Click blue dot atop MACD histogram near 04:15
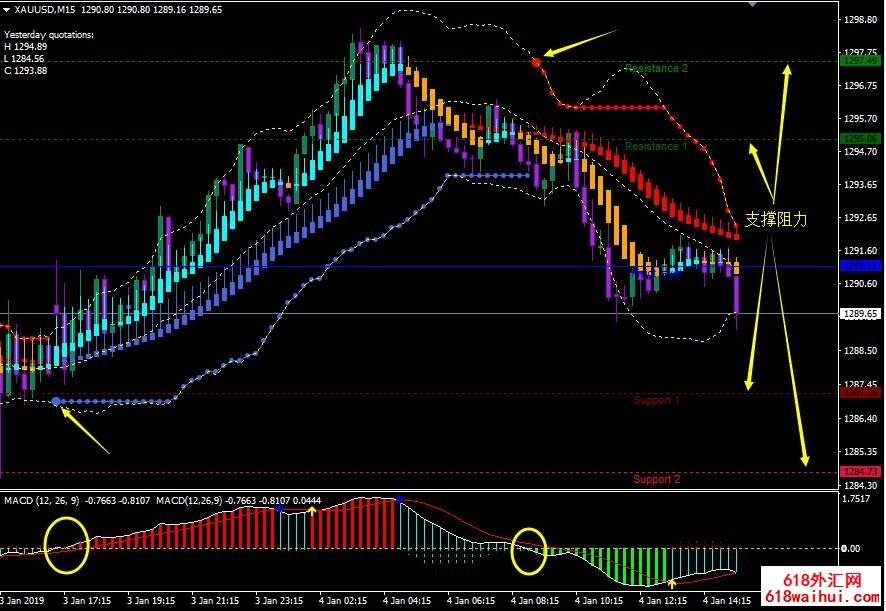 (399, 498)
